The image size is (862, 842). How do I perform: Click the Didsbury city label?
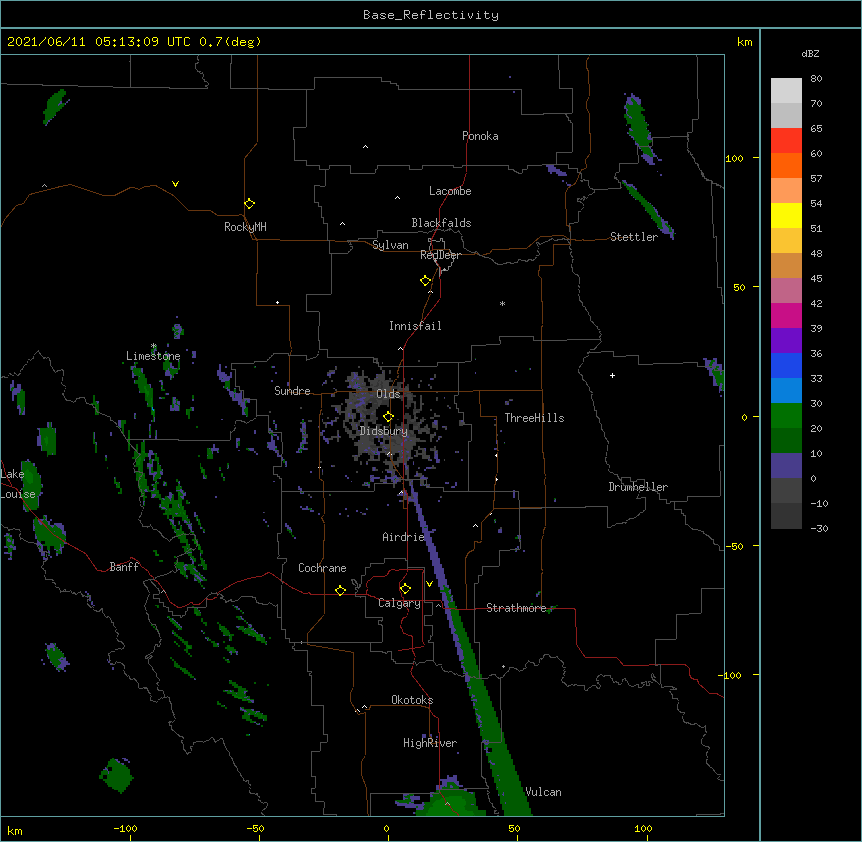[384, 431]
